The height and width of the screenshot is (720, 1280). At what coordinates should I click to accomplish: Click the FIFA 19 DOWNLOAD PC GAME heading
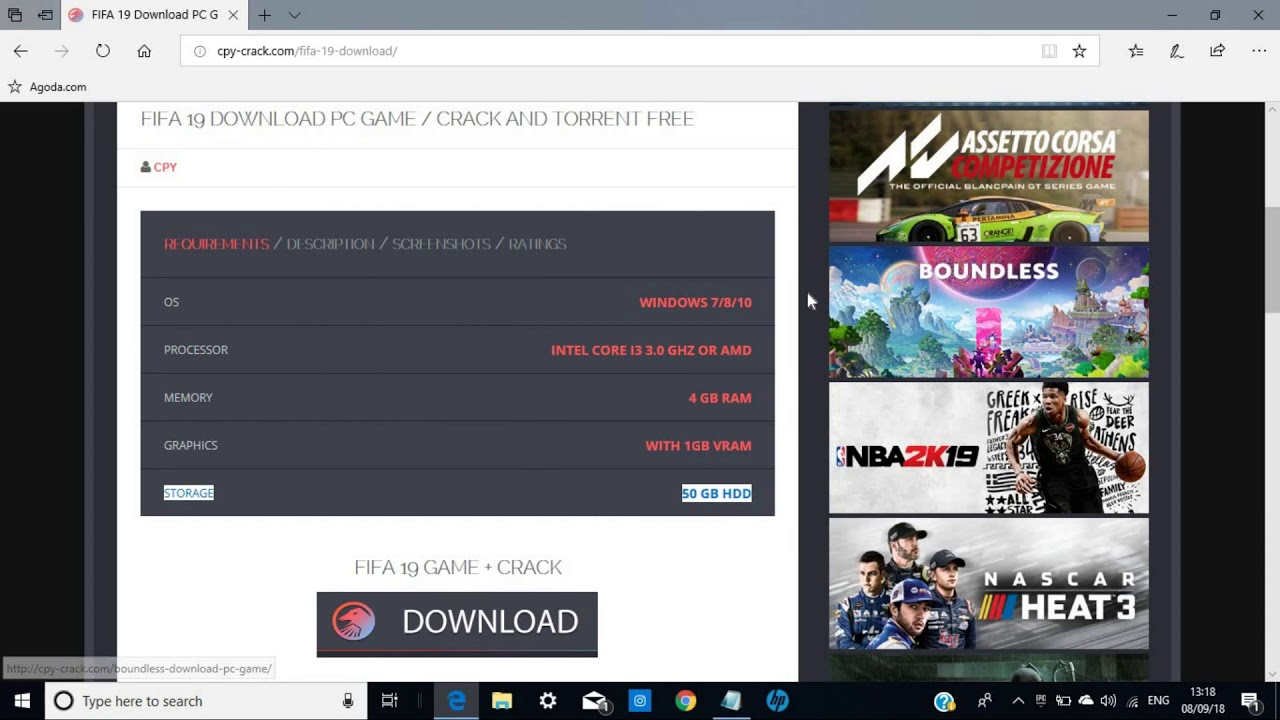(417, 118)
